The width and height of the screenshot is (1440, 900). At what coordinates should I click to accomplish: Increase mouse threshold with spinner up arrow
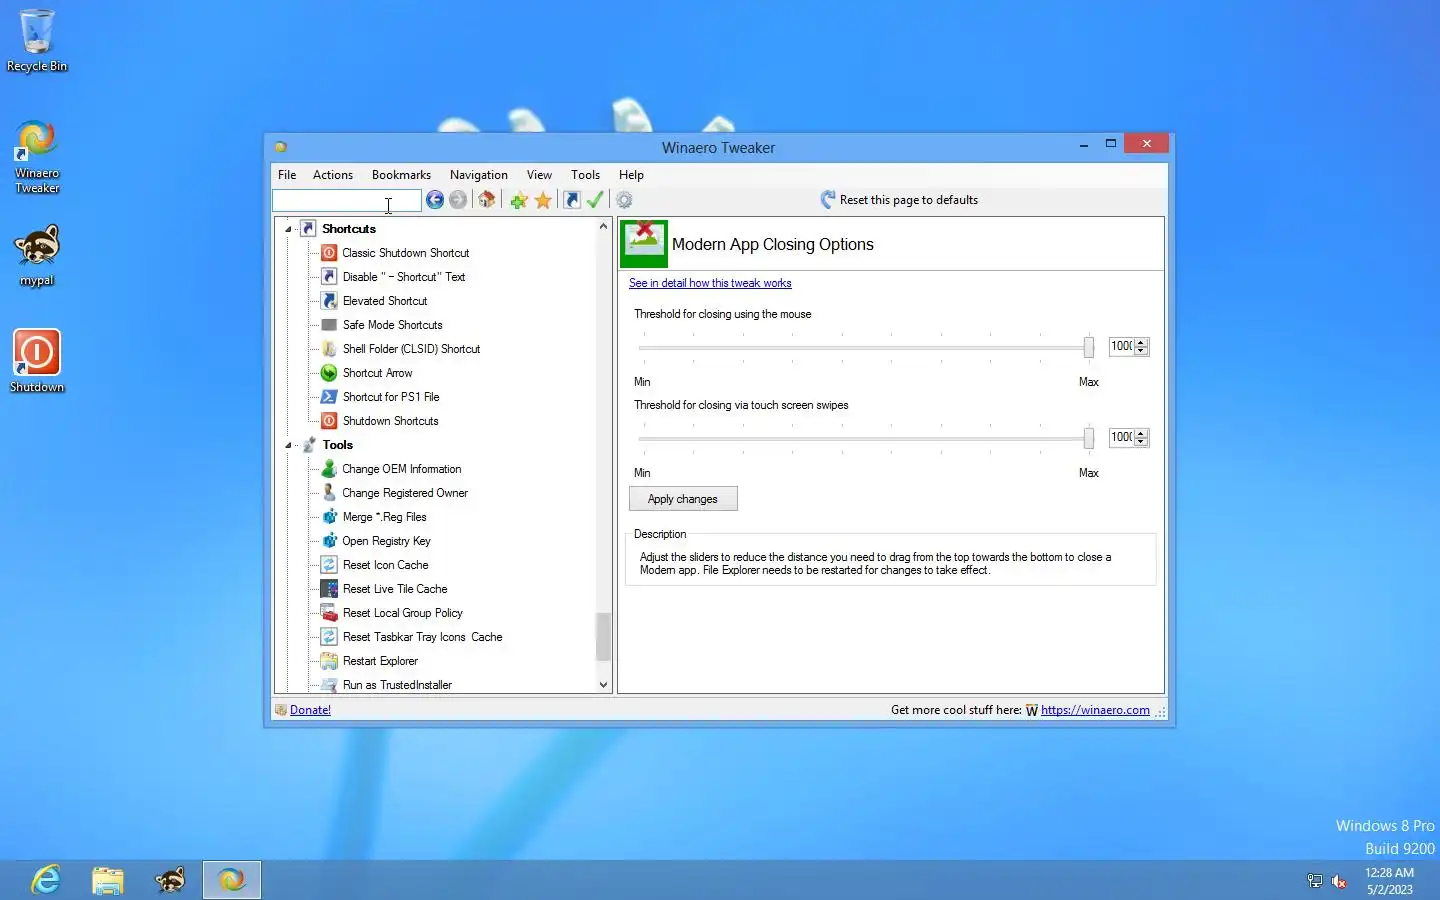(x=1141, y=342)
